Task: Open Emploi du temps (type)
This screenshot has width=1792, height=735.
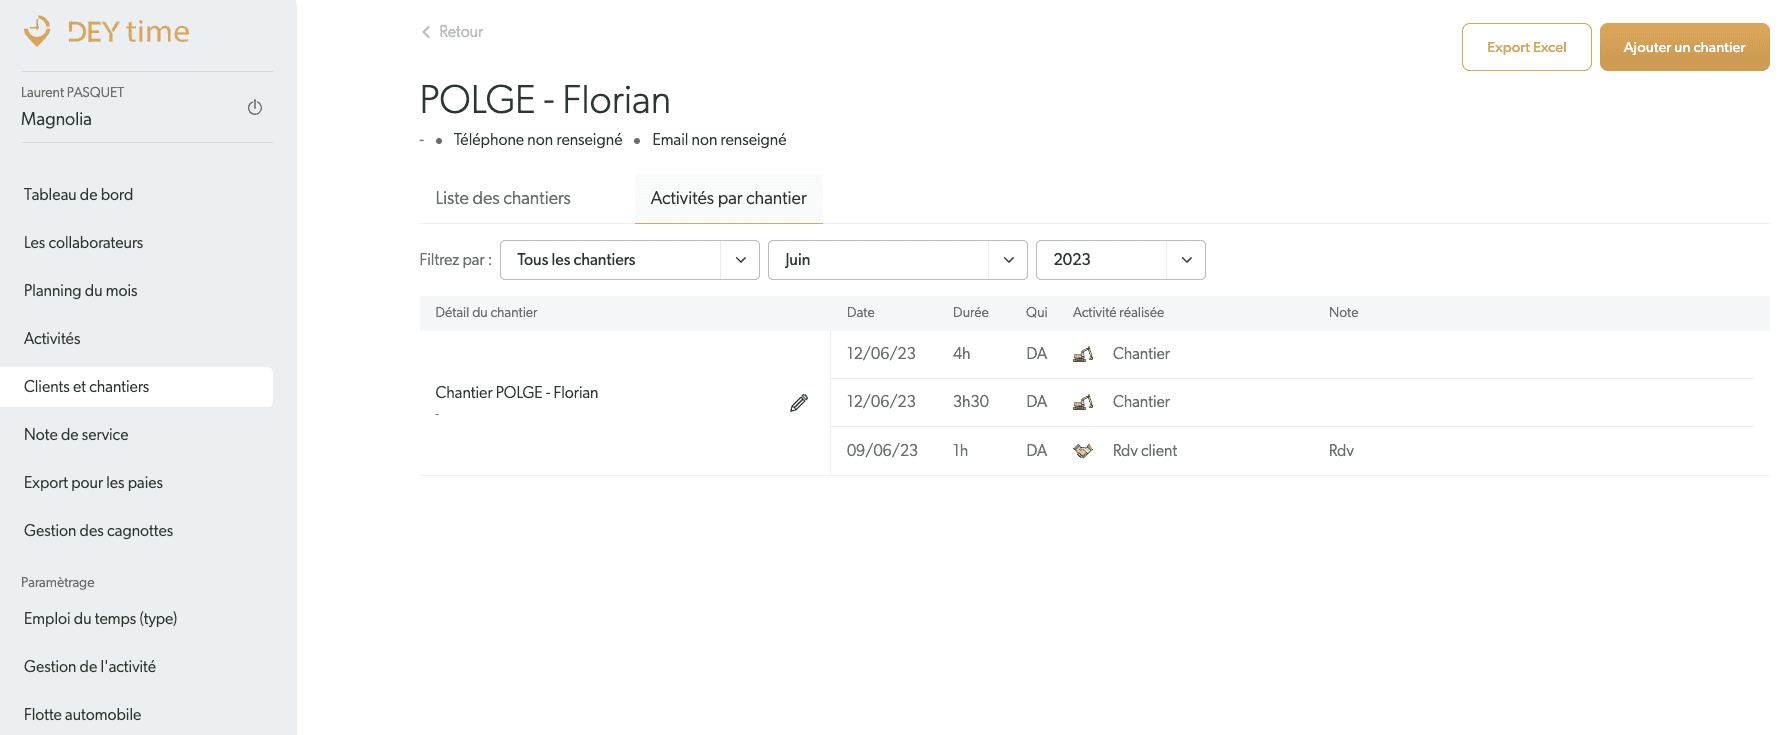Action: pyautogui.click(x=100, y=619)
